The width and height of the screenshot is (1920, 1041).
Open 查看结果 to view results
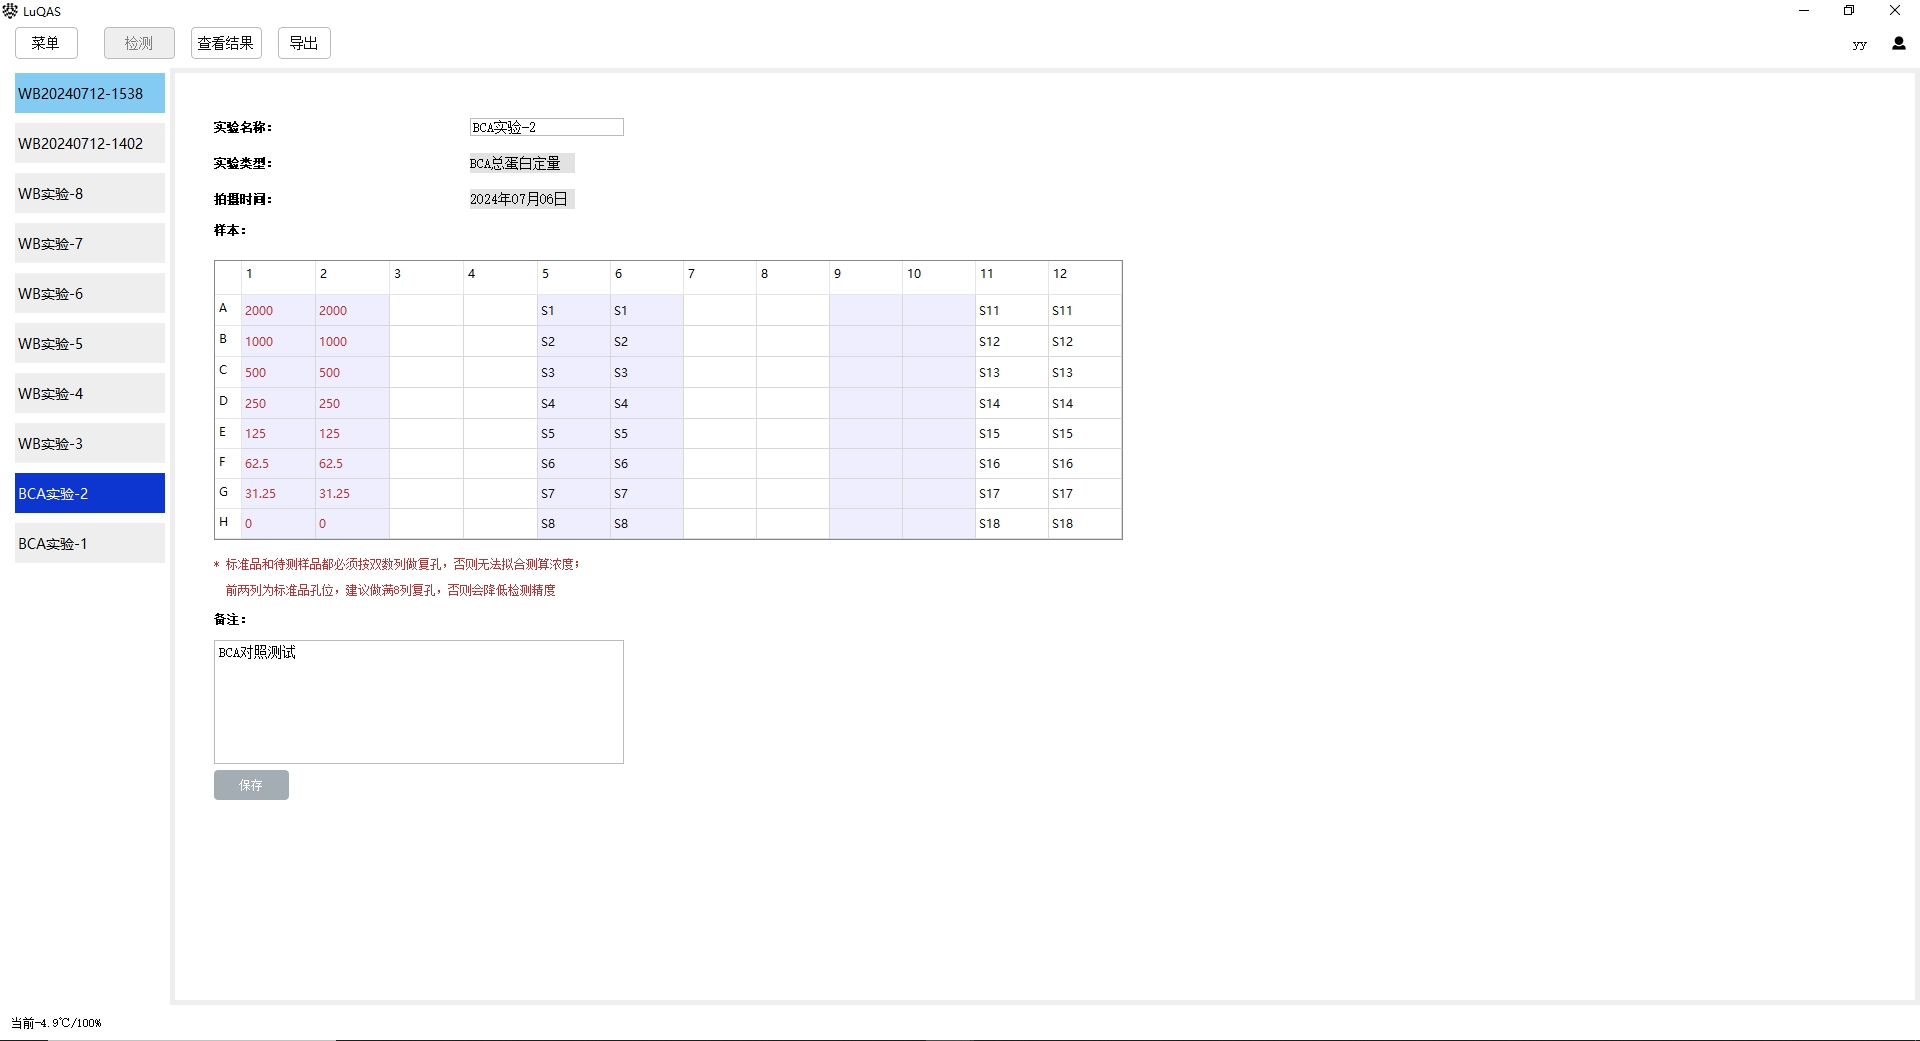tap(226, 43)
